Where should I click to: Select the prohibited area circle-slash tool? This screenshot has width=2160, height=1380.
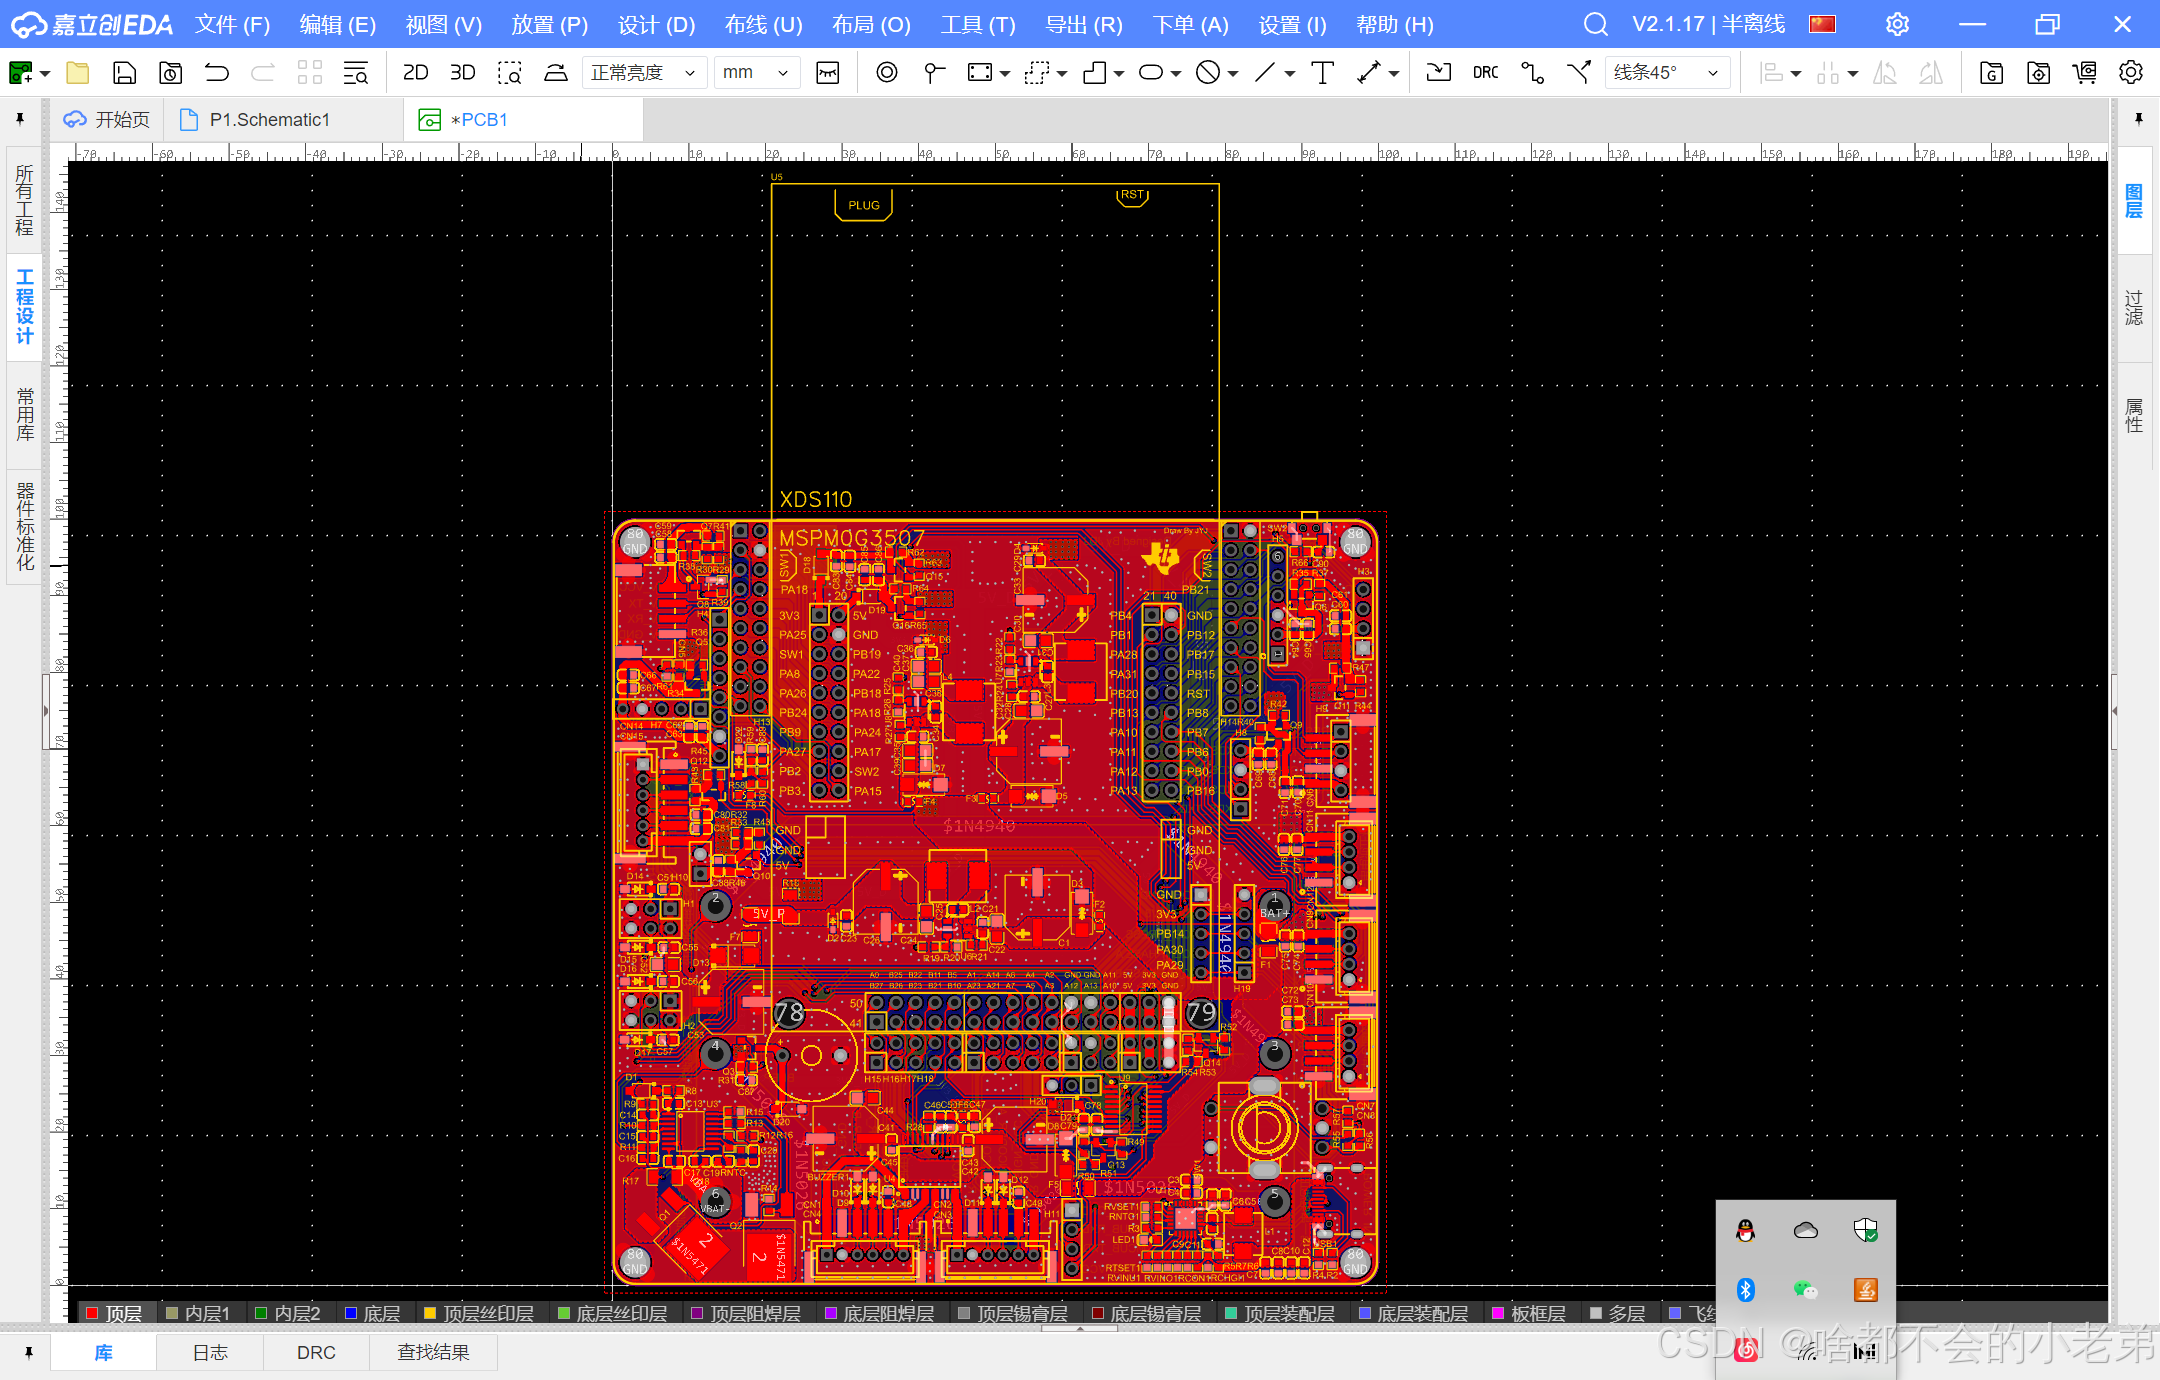click(1208, 72)
